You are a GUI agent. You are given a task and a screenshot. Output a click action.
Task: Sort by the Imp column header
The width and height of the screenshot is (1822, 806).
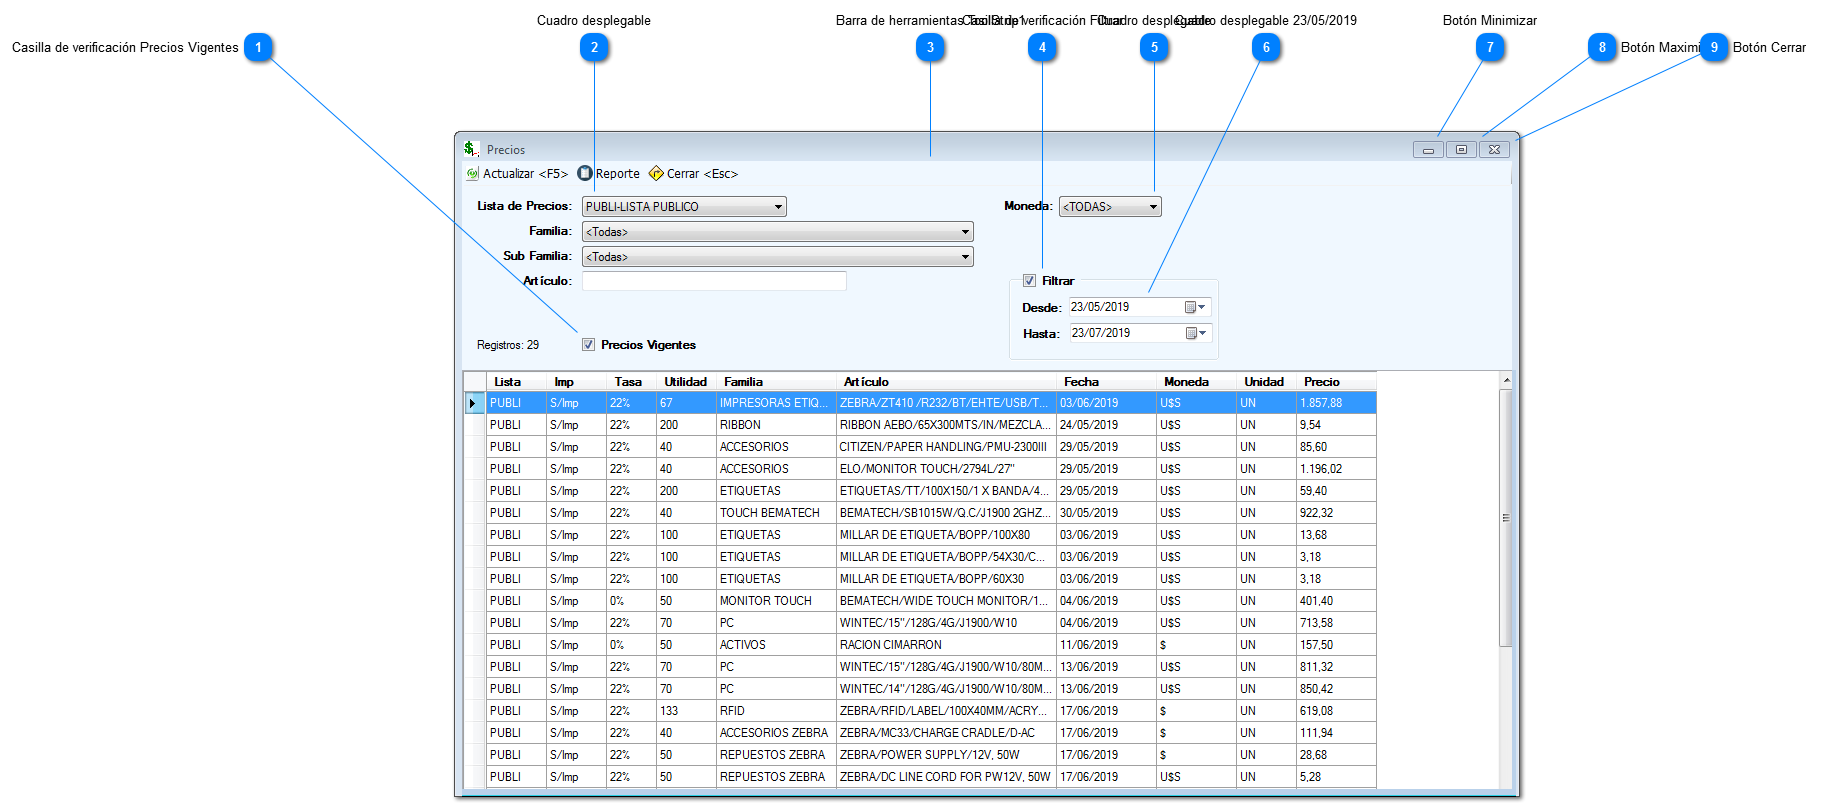pyautogui.click(x=576, y=382)
